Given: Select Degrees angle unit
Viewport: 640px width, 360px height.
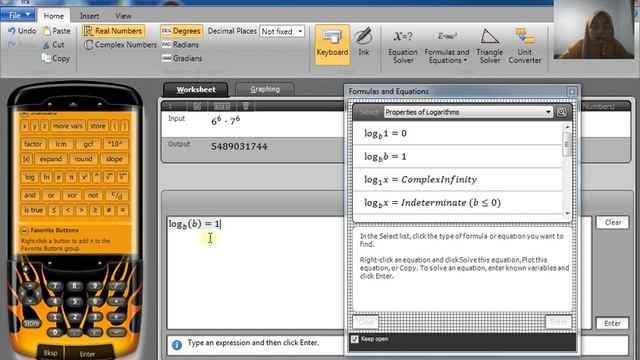Looking at the screenshot, I should coord(181,31).
